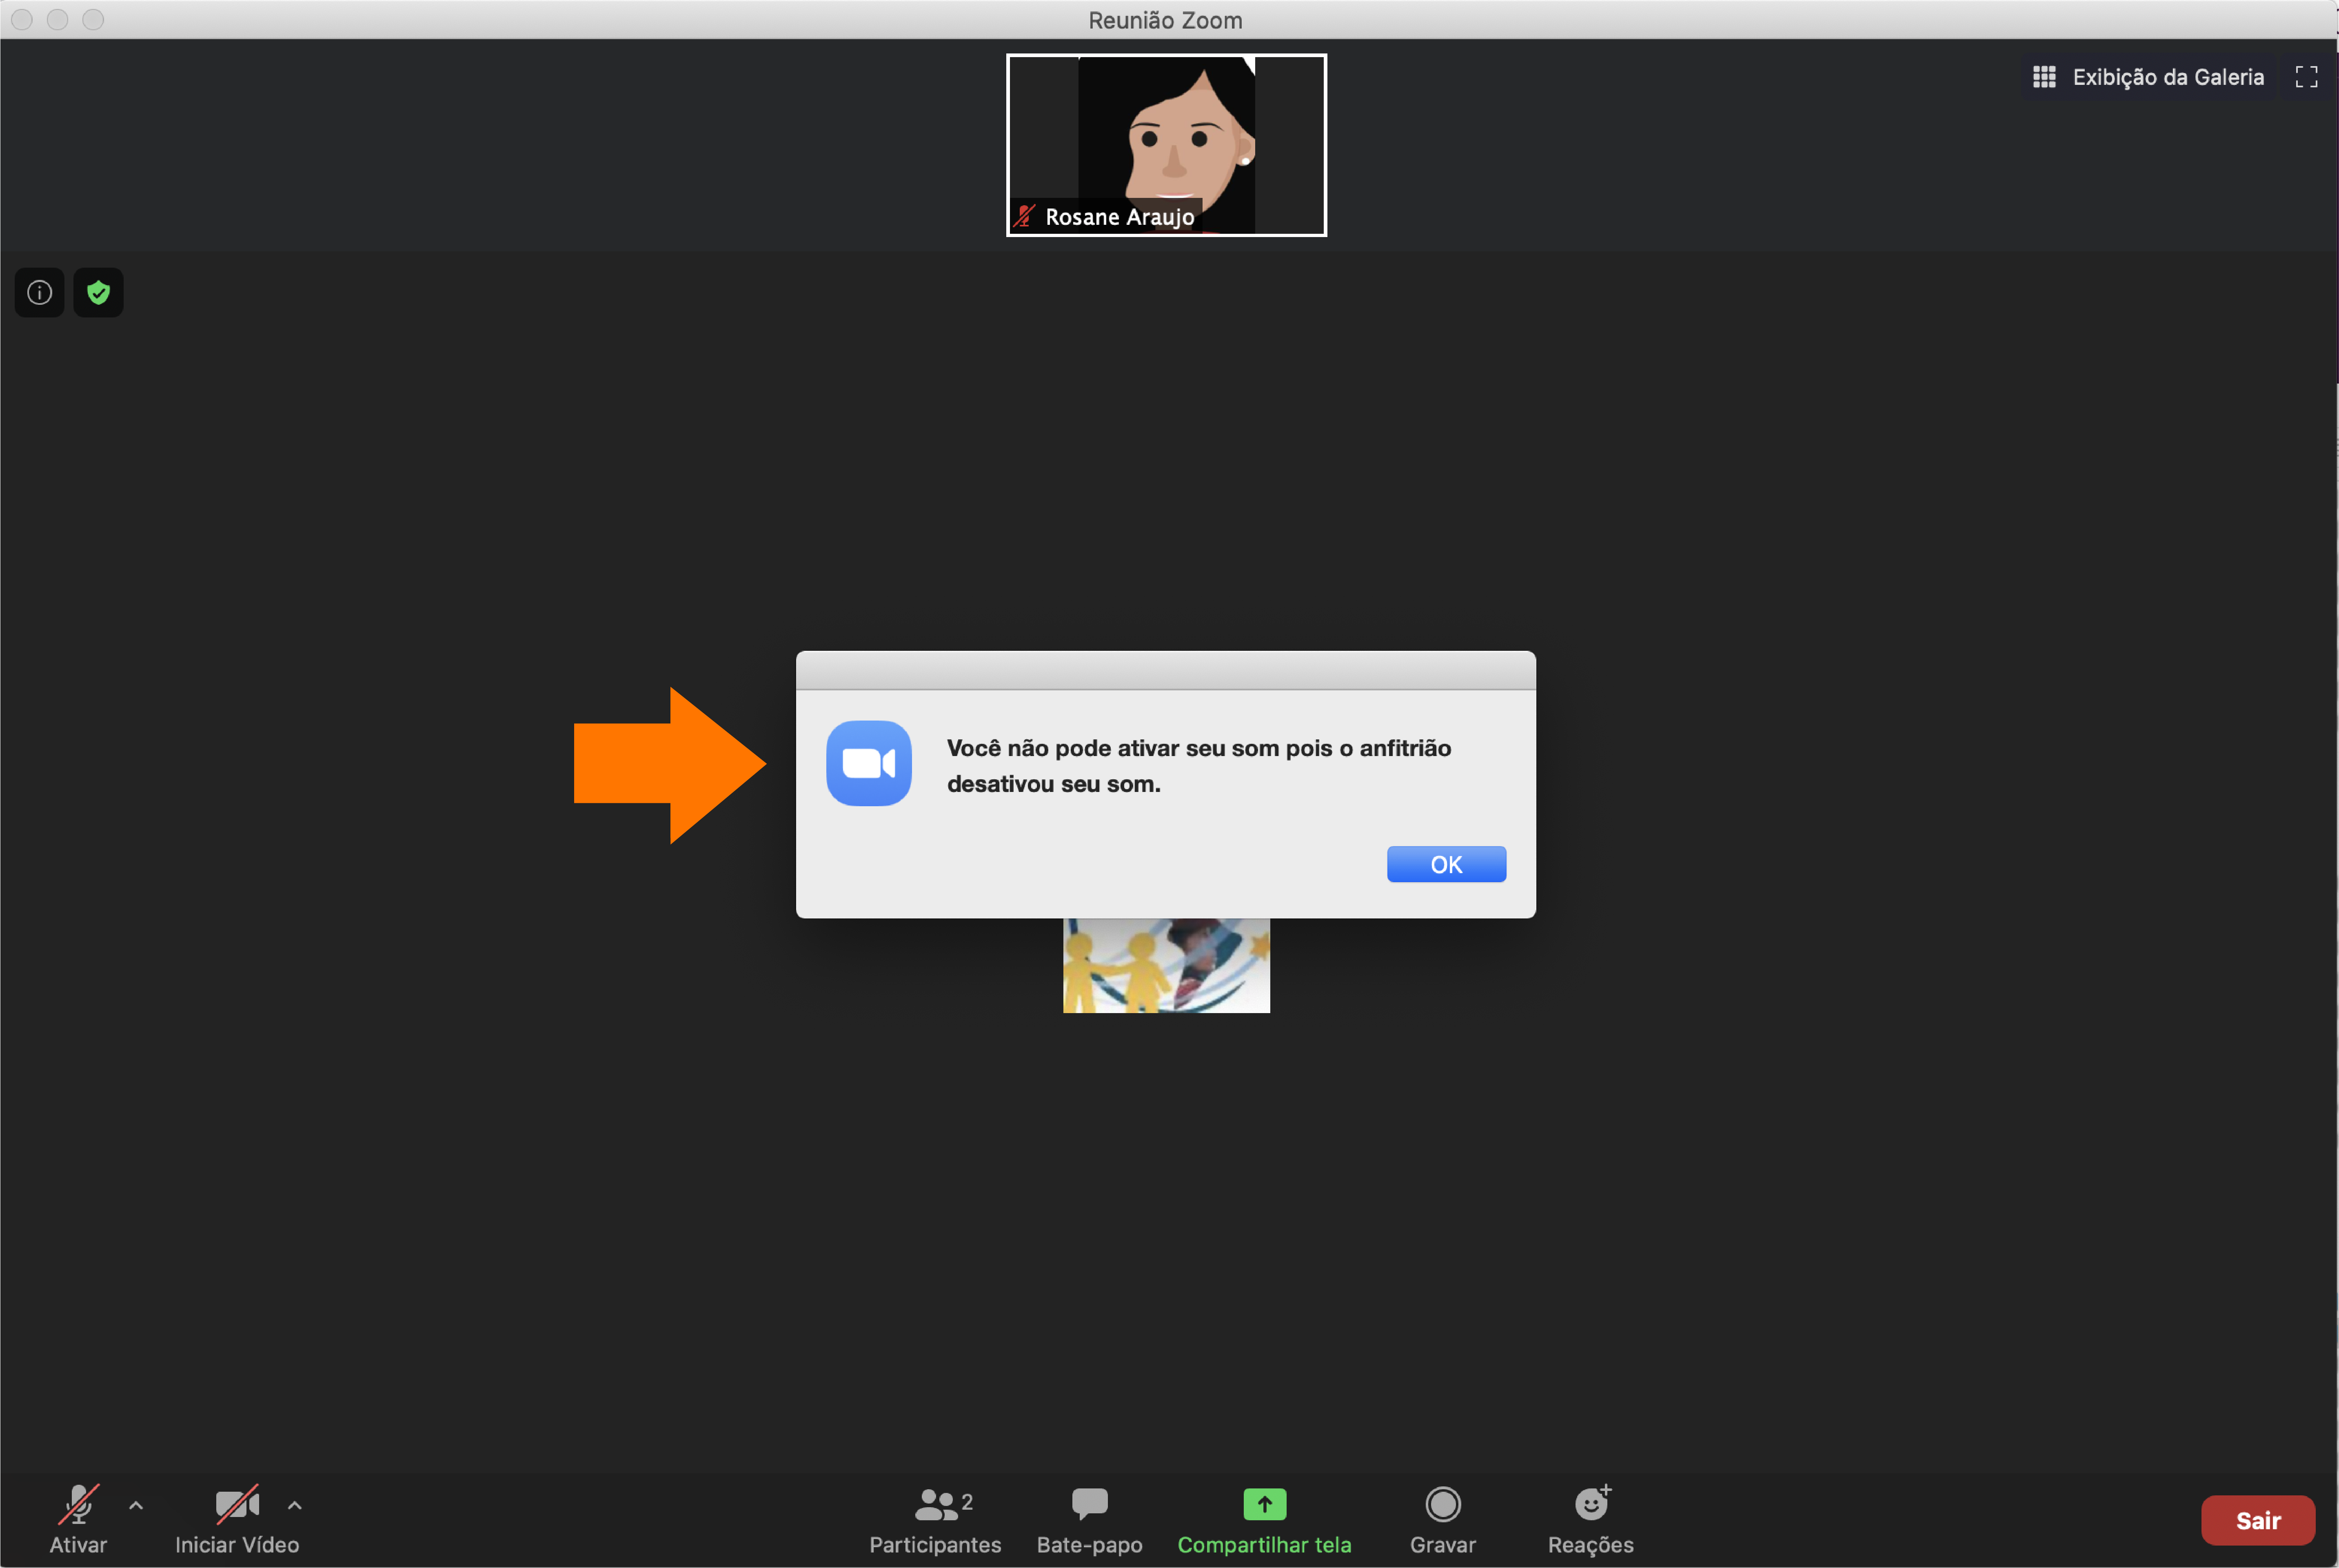Select Rosane Araujo video thumbnail

coord(1166,145)
